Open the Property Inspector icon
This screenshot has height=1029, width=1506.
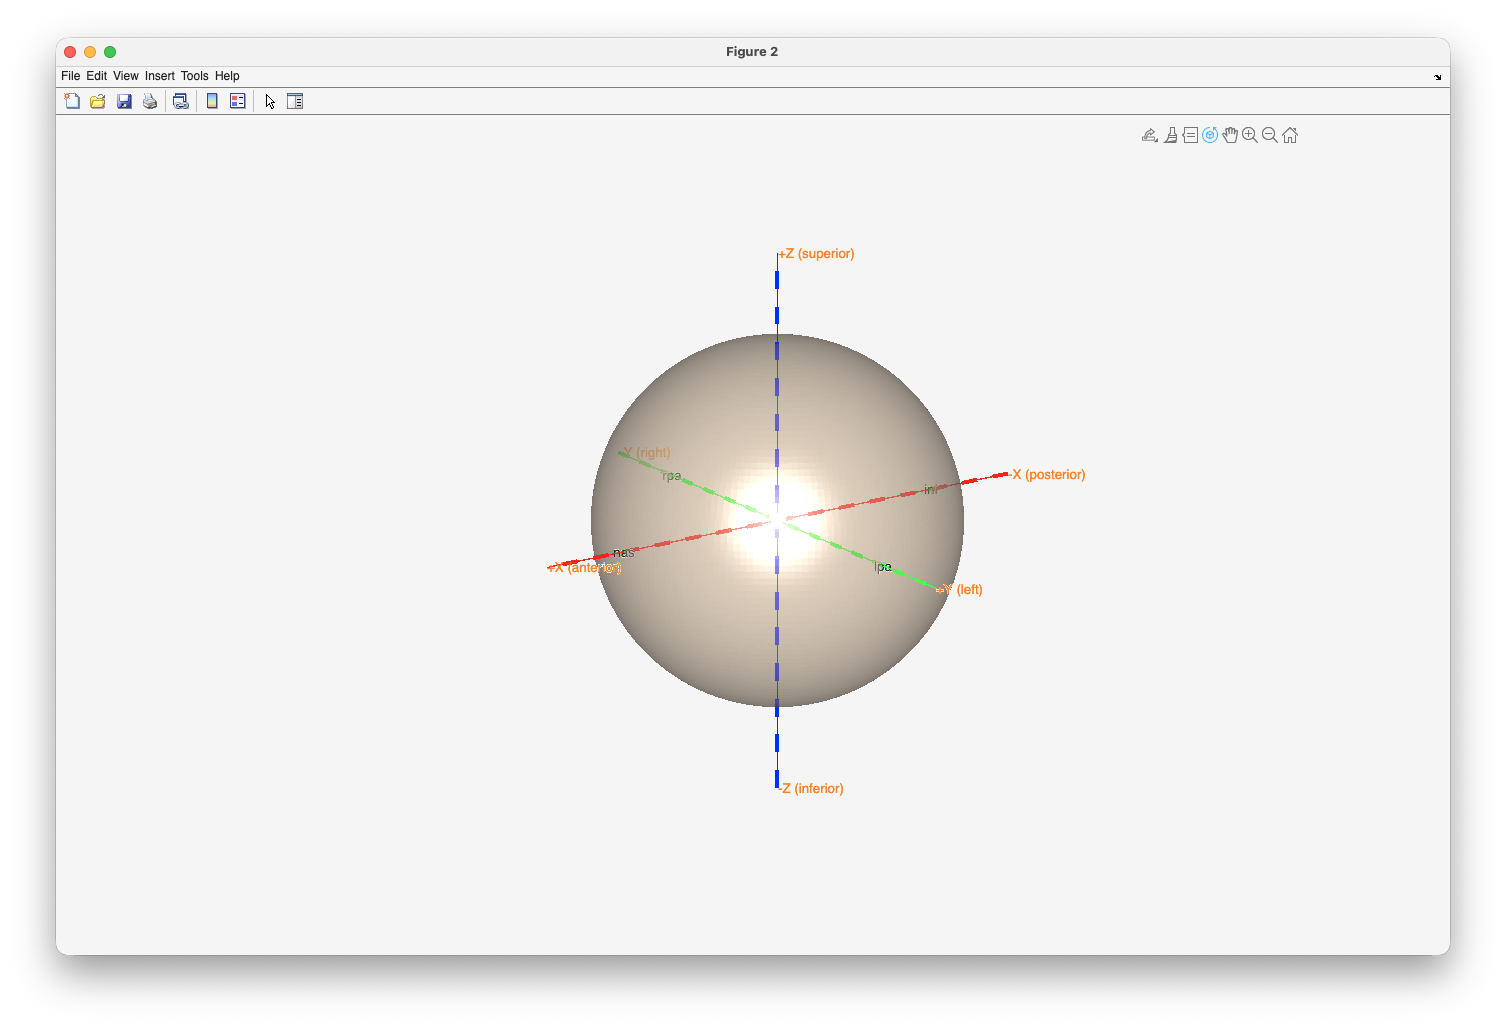pyautogui.click(x=295, y=101)
